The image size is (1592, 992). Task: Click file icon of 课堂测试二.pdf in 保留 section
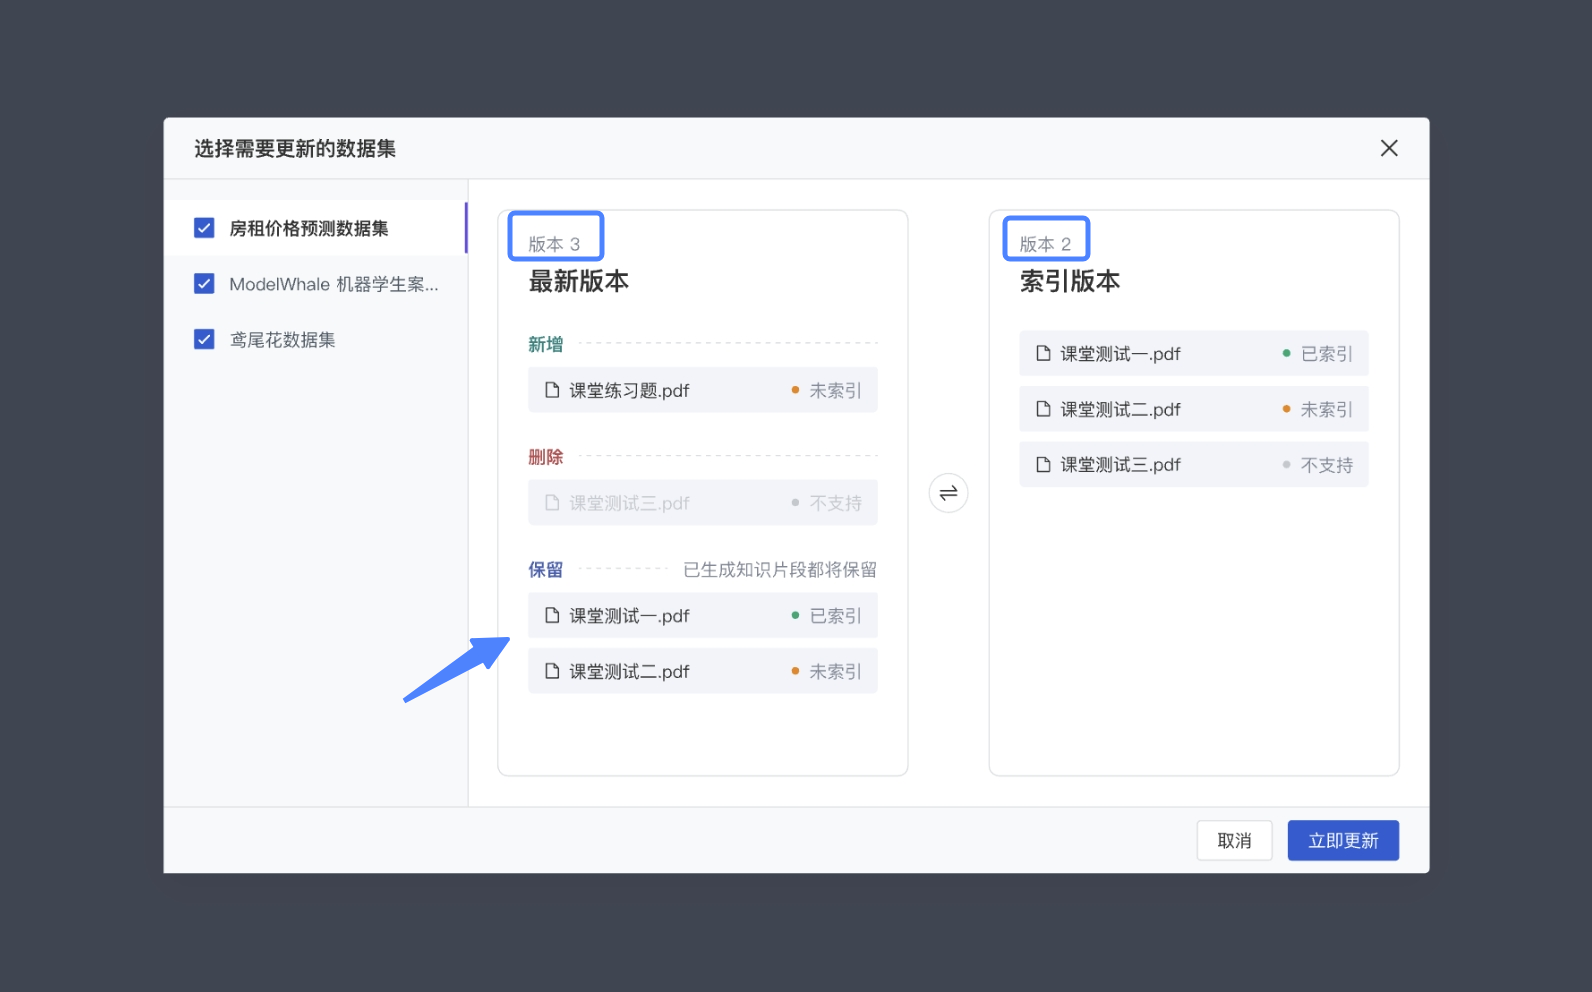point(552,671)
